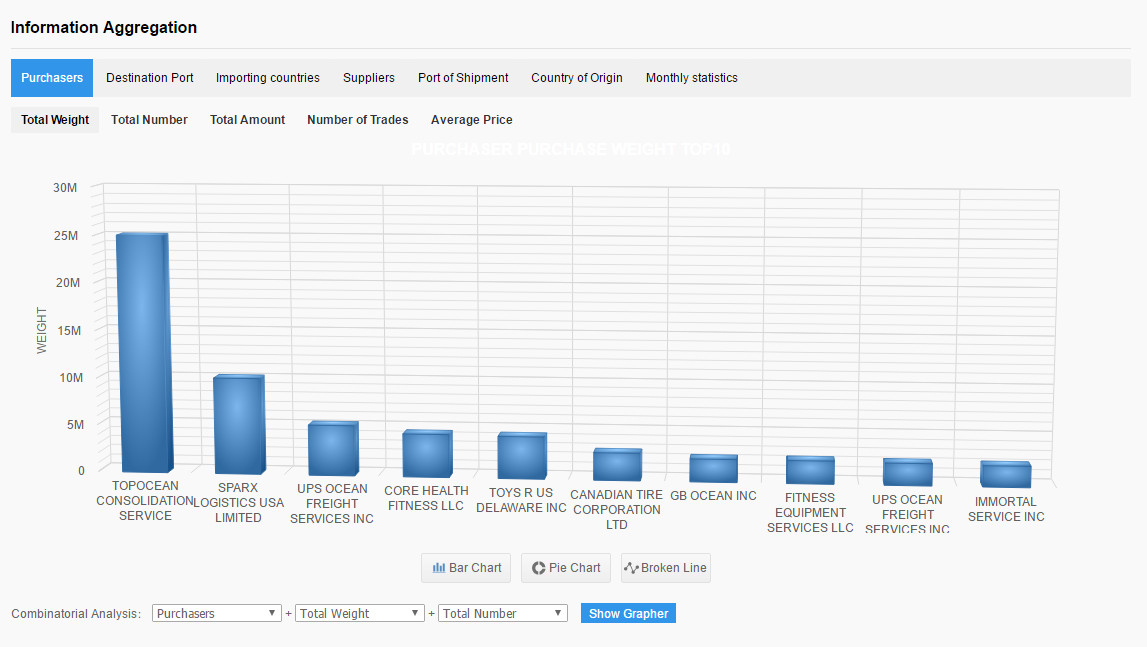This screenshot has height=647, width=1147.
Task: Click the Combinatorial Analysis label
Action: (76, 614)
